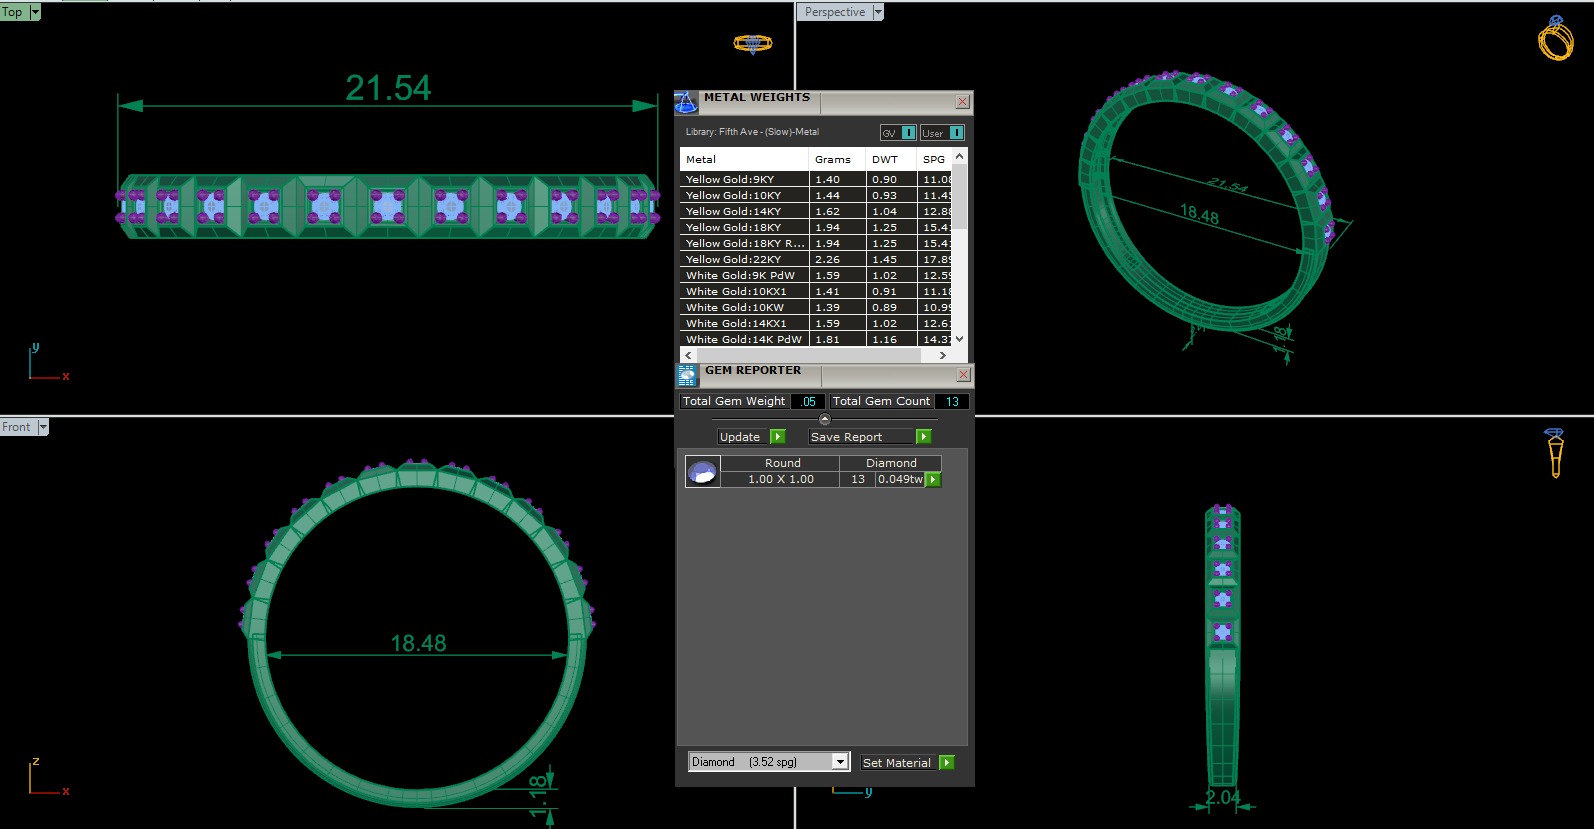Activate the Front viewport title label
This screenshot has height=829, width=1594.
tap(17, 427)
